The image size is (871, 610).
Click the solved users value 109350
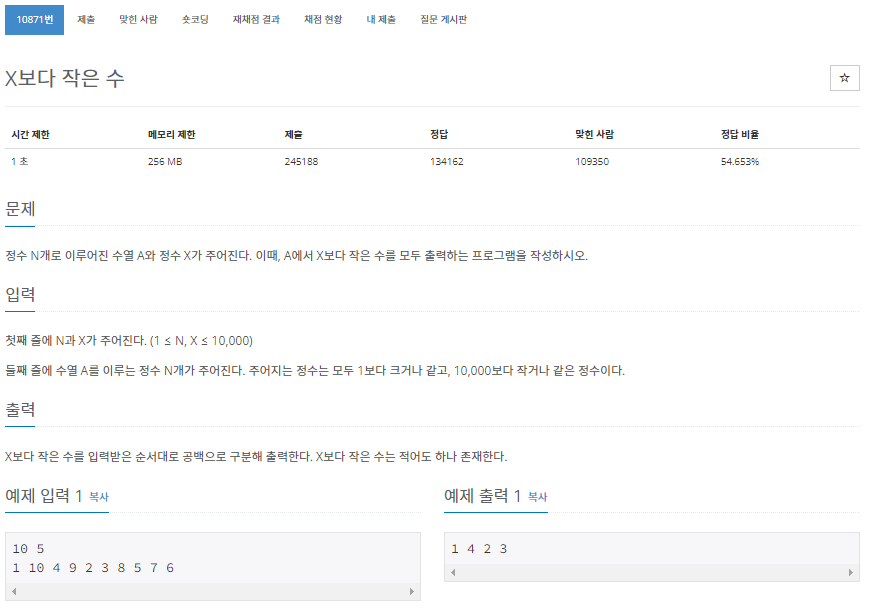(x=592, y=162)
